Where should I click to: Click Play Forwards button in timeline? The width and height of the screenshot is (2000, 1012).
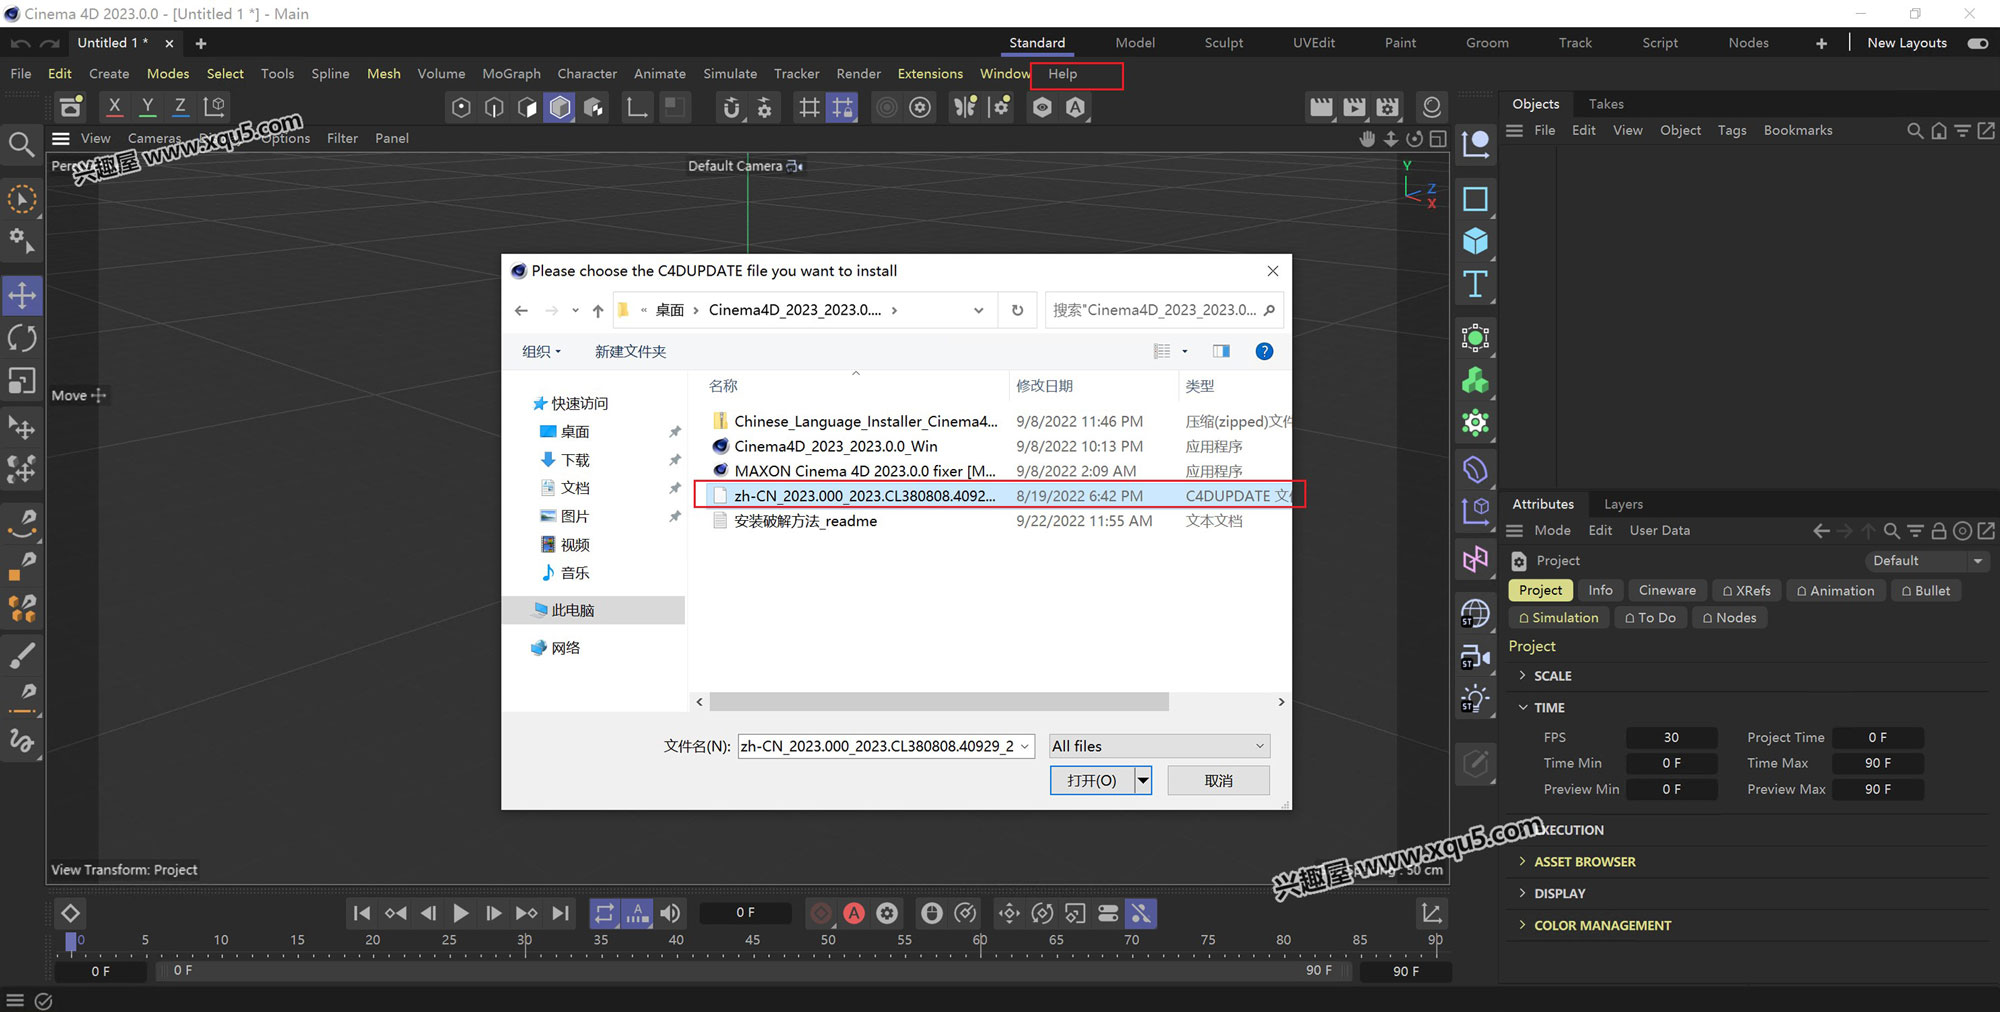tap(460, 913)
